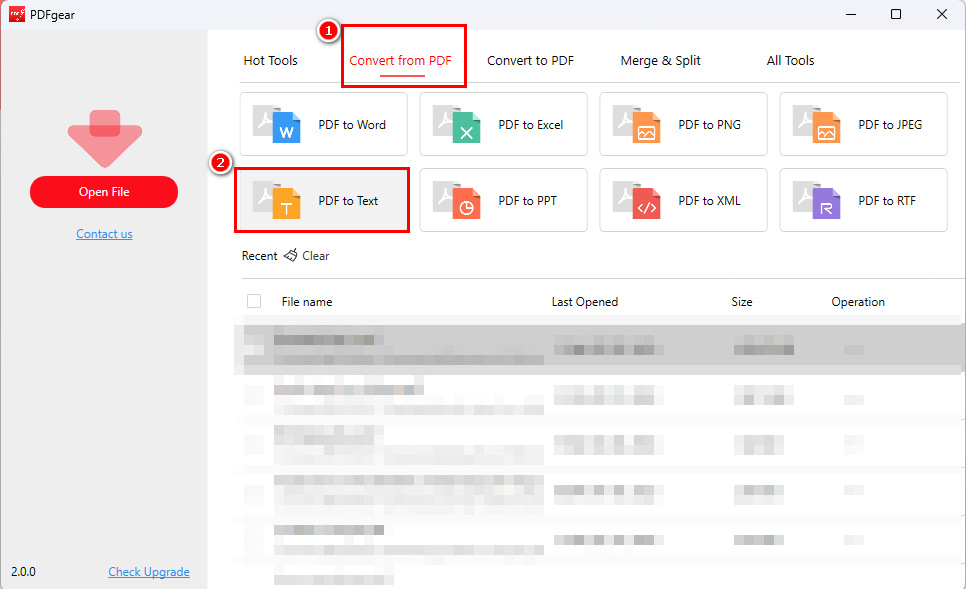Go to the Merge & Split tab

(x=660, y=60)
